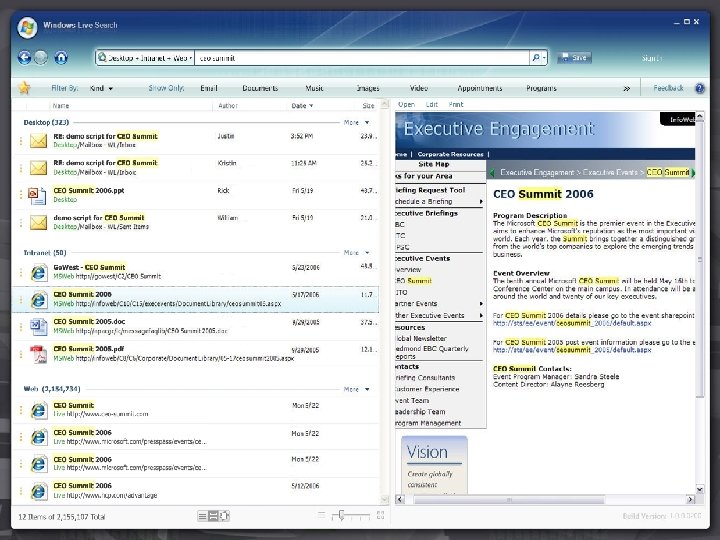Expand More for the Desktop group
The width and height of the screenshot is (720, 540).
click(x=357, y=123)
